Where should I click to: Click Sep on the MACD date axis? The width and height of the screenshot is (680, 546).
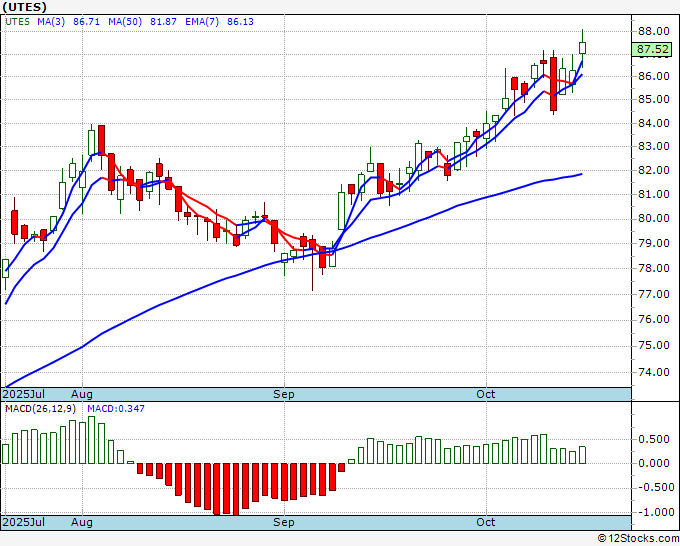(x=284, y=522)
